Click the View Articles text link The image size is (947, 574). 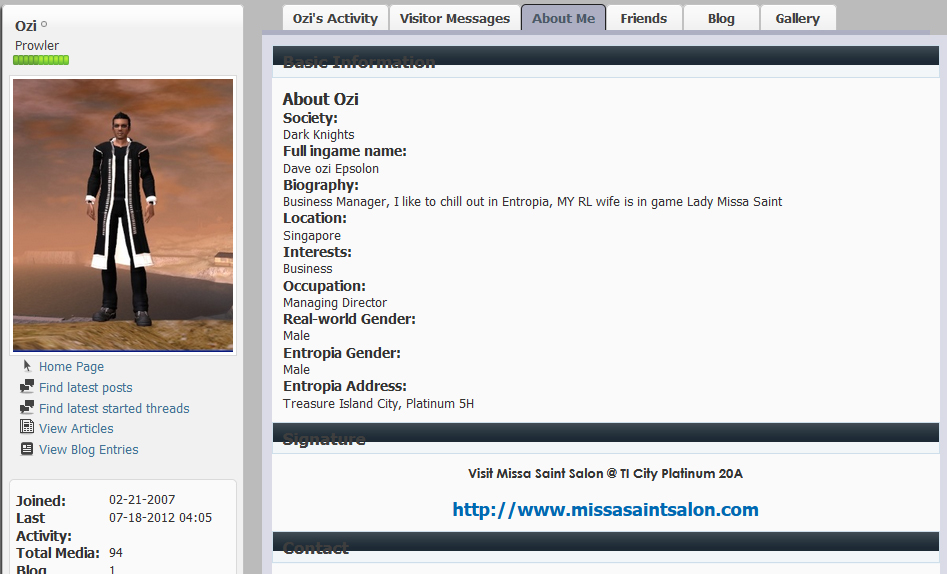tap(76, 429)
